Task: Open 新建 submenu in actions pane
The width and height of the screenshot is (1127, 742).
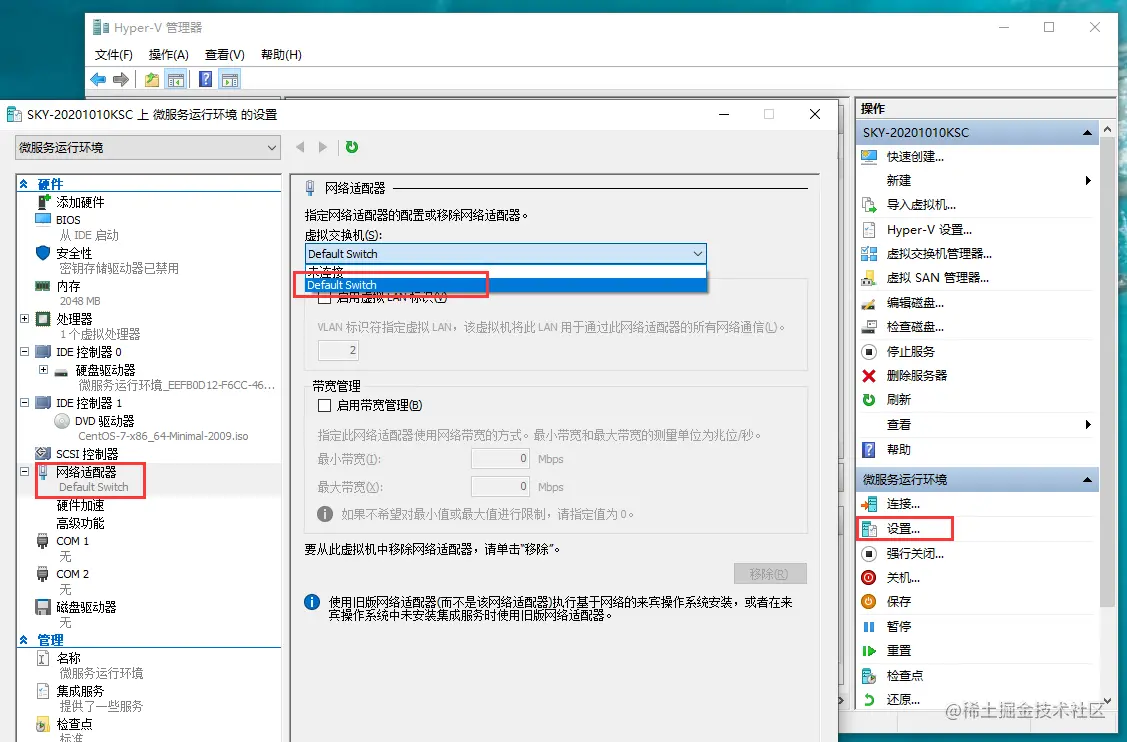Action: point(978,180)
